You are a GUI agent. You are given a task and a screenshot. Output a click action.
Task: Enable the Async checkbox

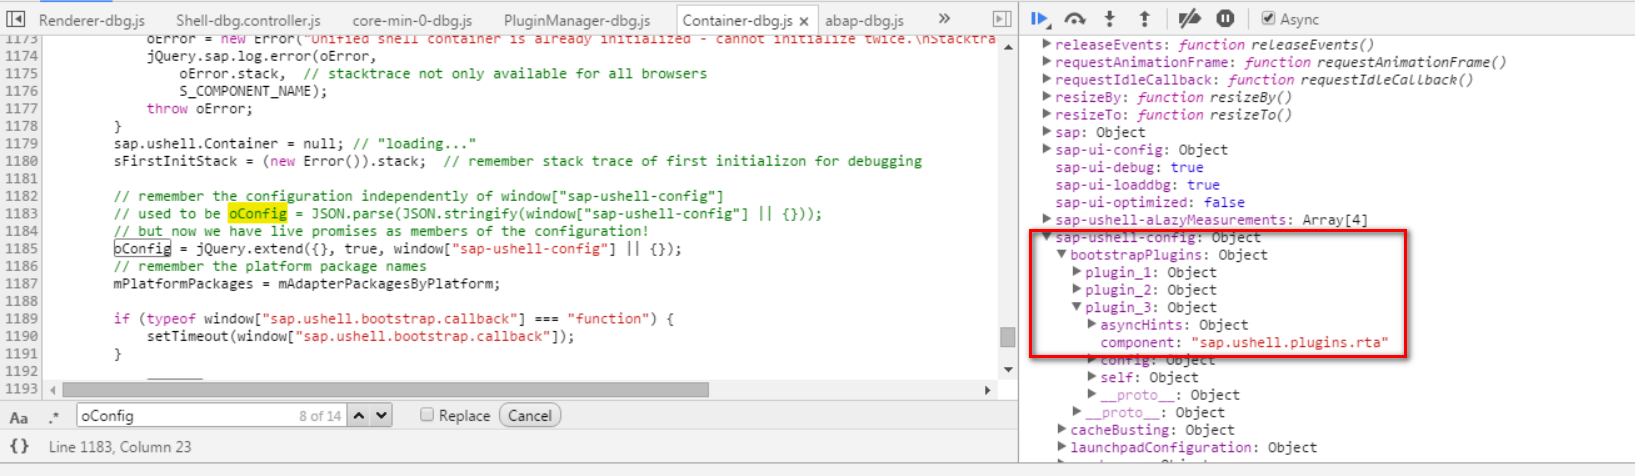[x=1268, y=19]
